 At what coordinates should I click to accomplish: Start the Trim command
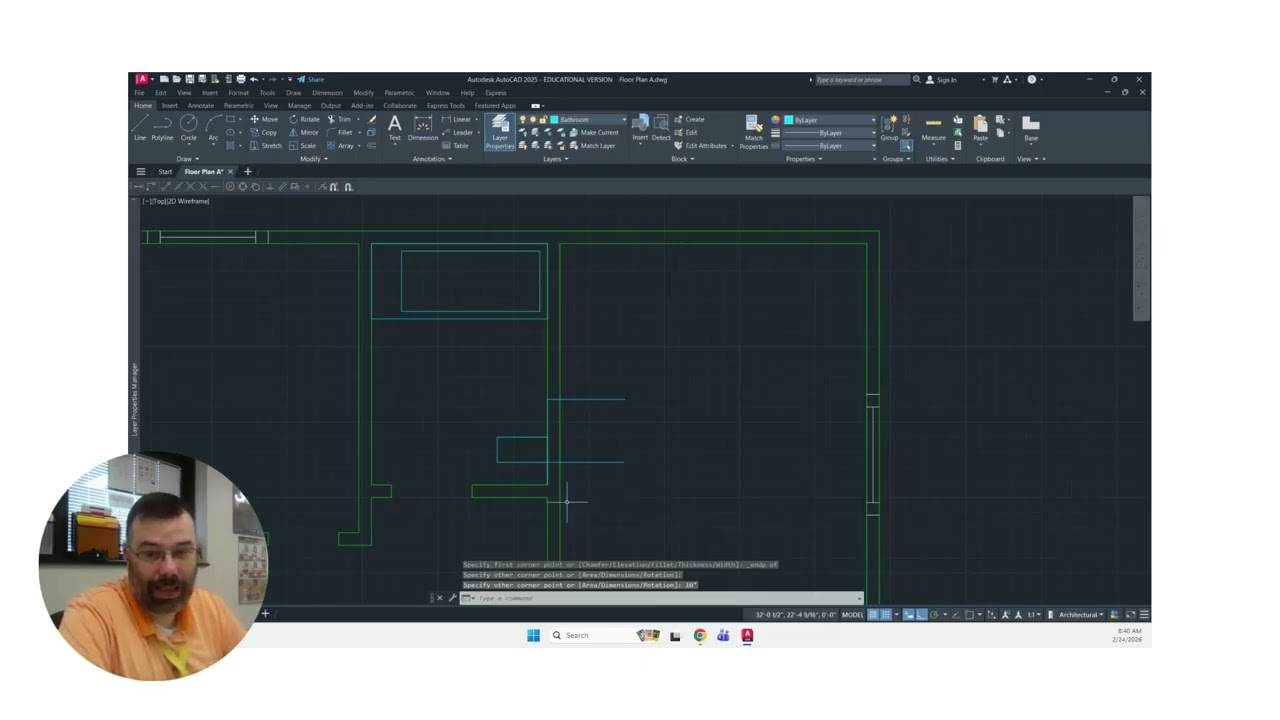[x=339, y=119]
